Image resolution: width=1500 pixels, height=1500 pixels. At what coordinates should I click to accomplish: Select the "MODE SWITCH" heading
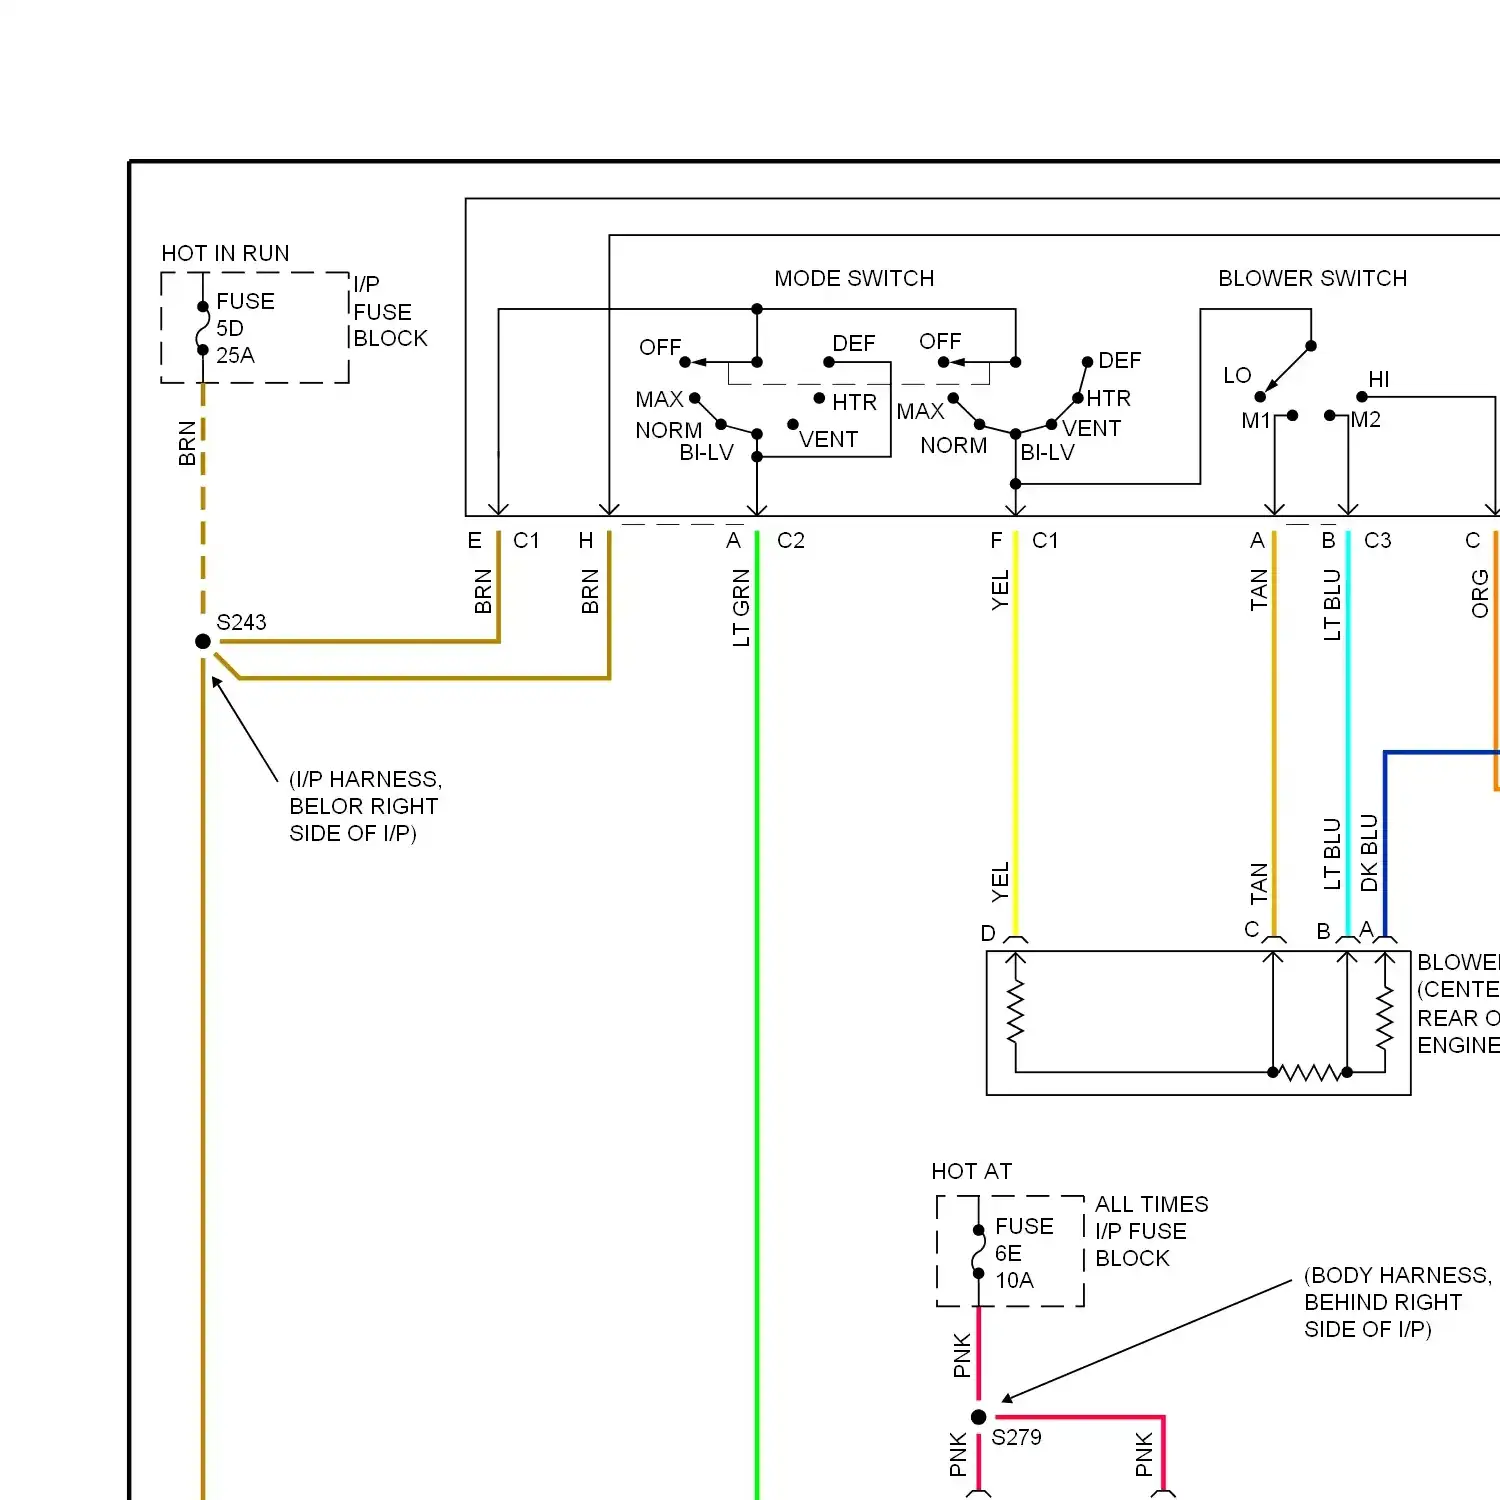[x=854, y=278]
